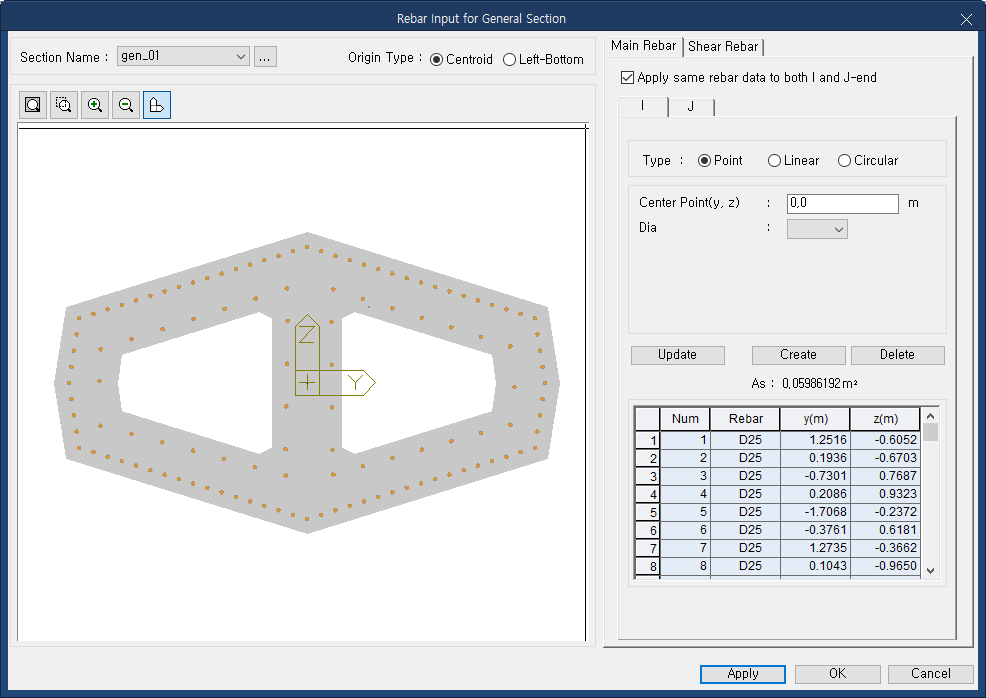Click the Zoom Out magnifier icon
The height and width of the screenshot is (698, 986).
125,104
